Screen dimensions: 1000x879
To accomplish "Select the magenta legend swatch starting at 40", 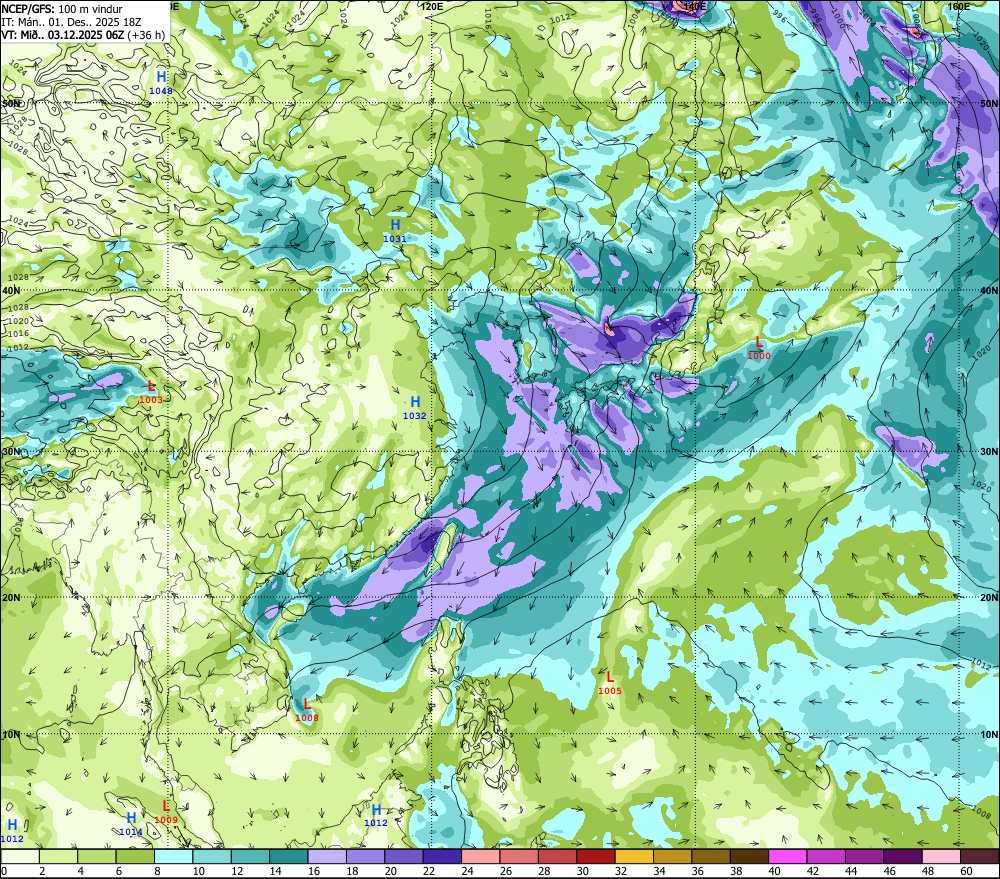I will tap(788, 856).
